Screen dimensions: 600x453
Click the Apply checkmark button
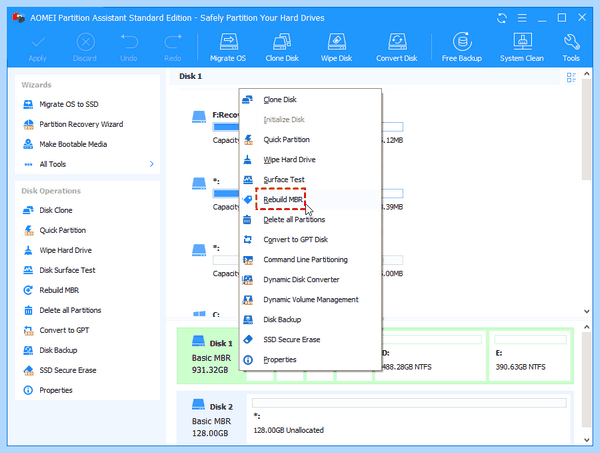coord(38,47)
